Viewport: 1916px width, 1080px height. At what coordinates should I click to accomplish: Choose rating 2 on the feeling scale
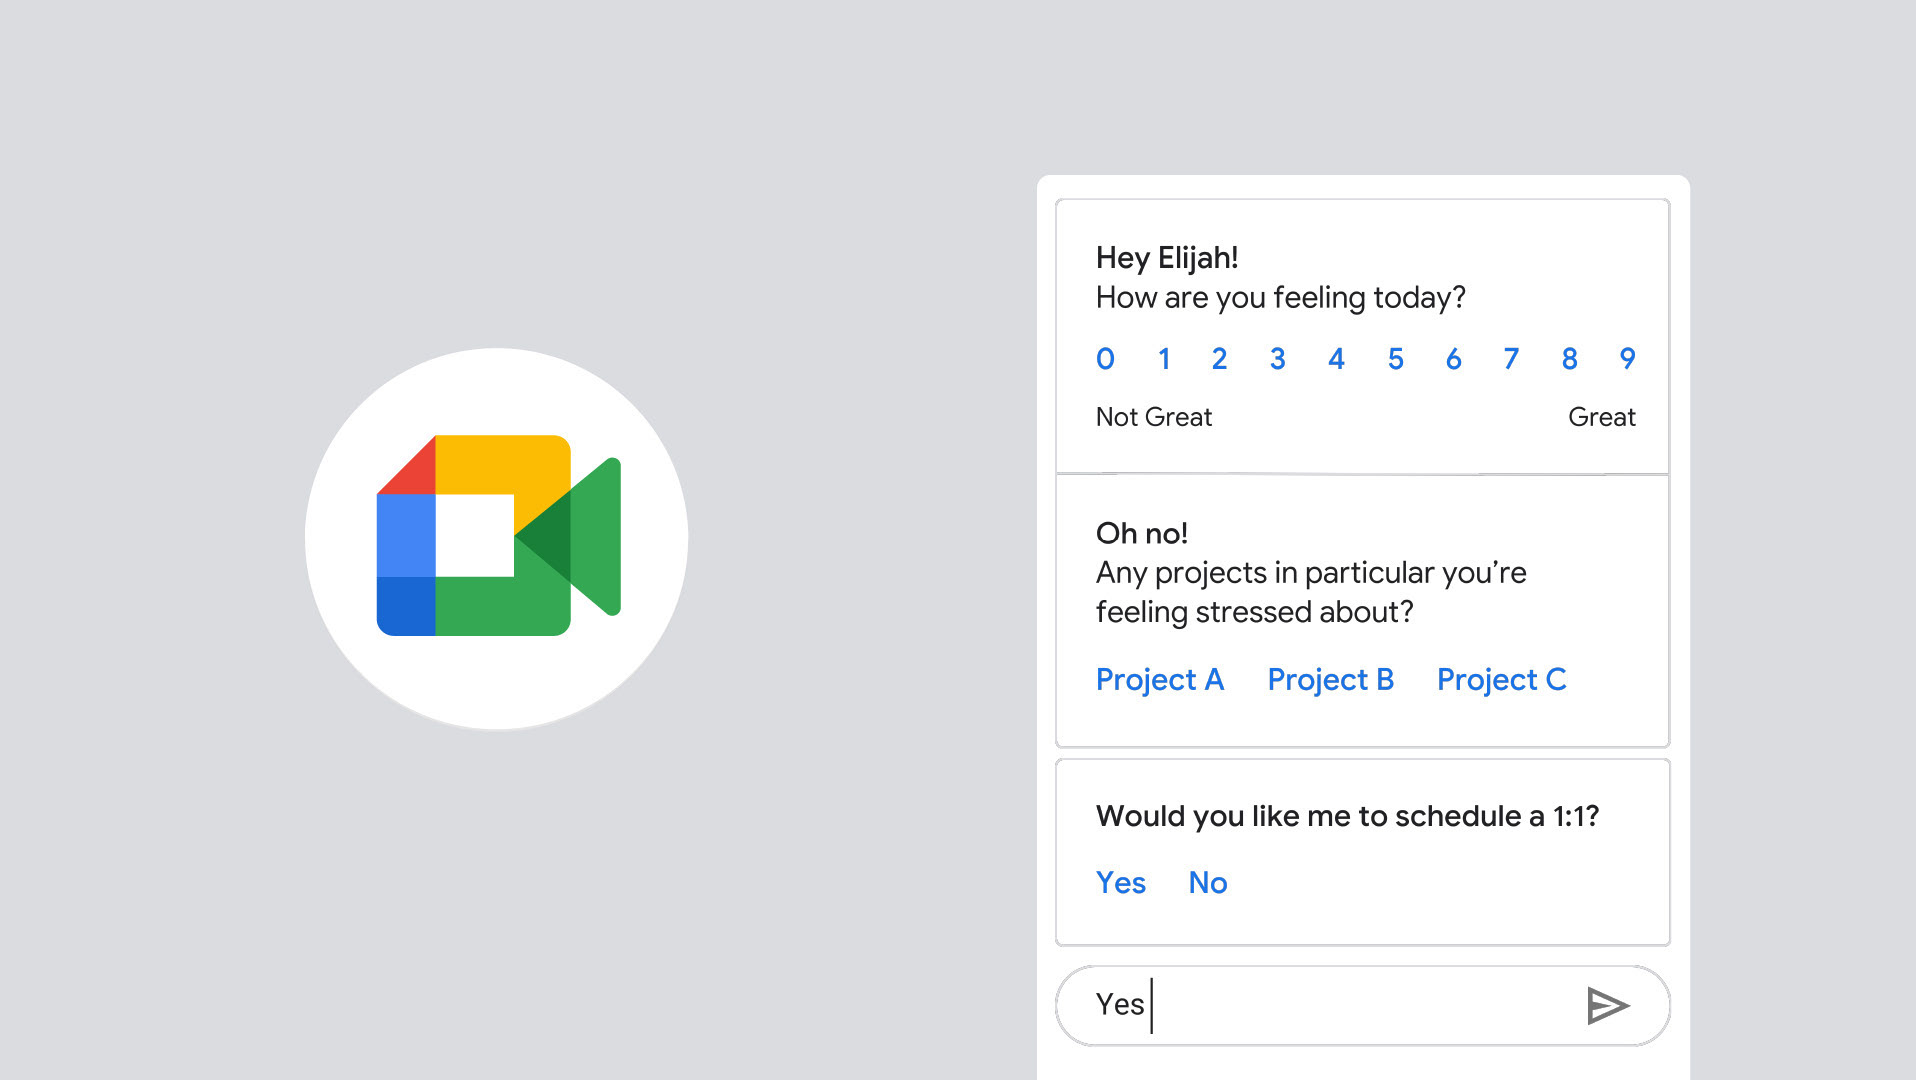coord(1219,359)
